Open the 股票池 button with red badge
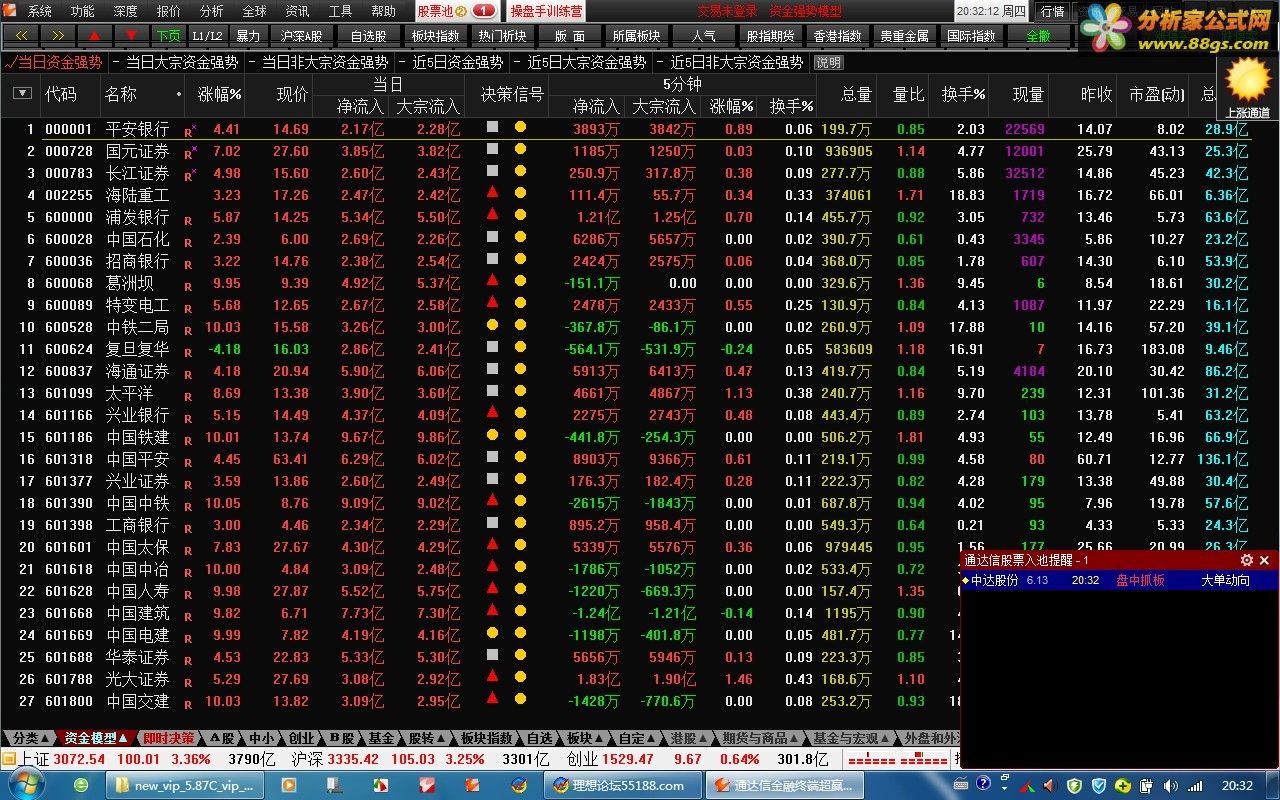1280x800 pixels. [456, 11]
